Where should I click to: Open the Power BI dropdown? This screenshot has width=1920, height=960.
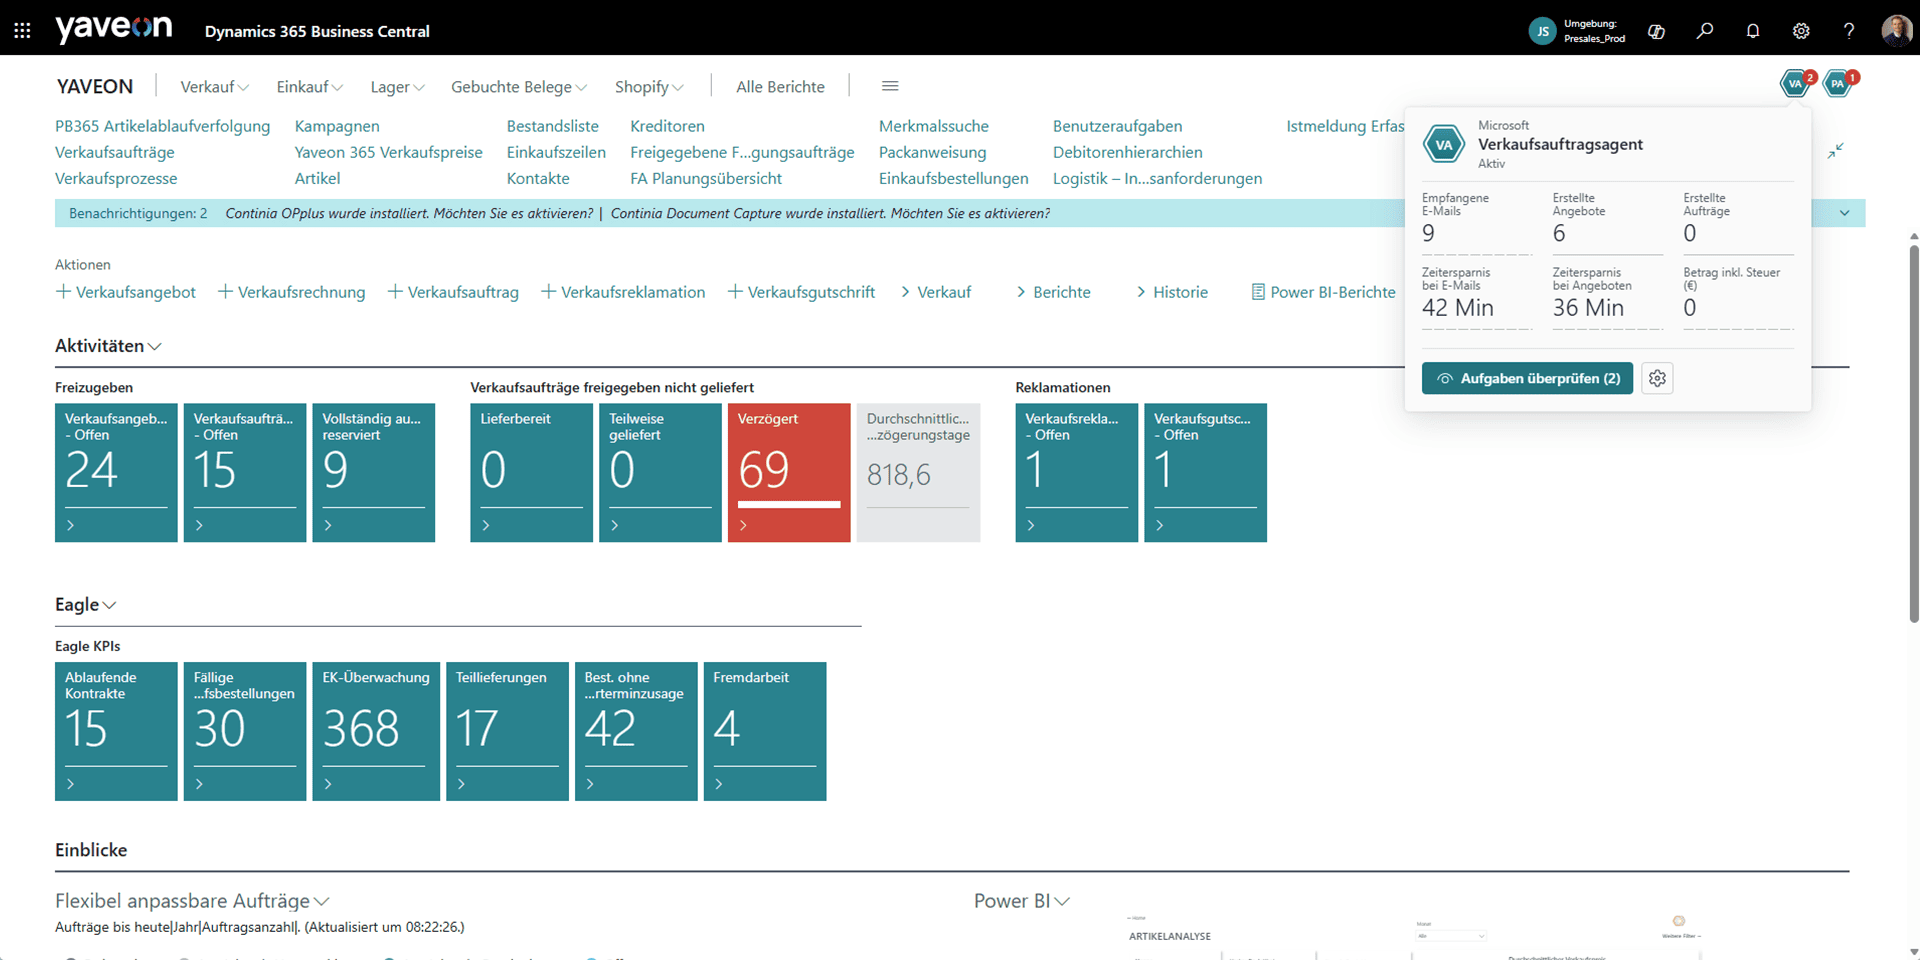click(x=1022, y=901)
